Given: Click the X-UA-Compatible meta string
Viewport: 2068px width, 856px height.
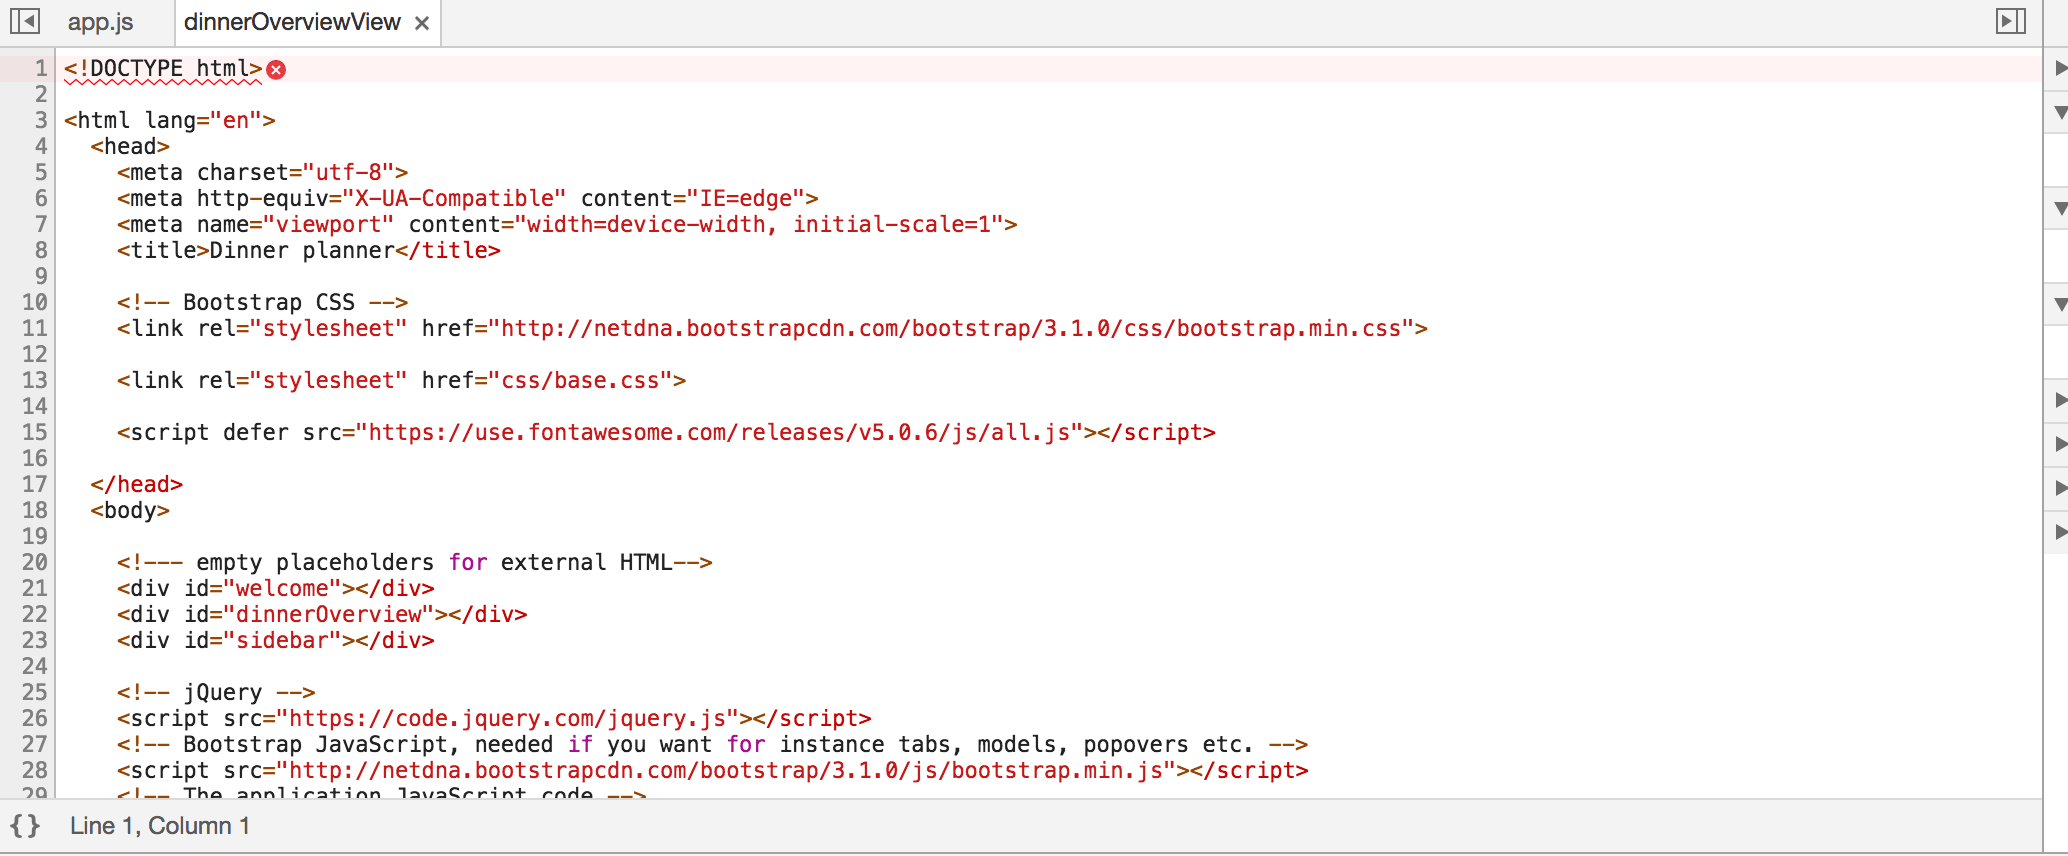Looking at the screenshot, I should [455, 198].
